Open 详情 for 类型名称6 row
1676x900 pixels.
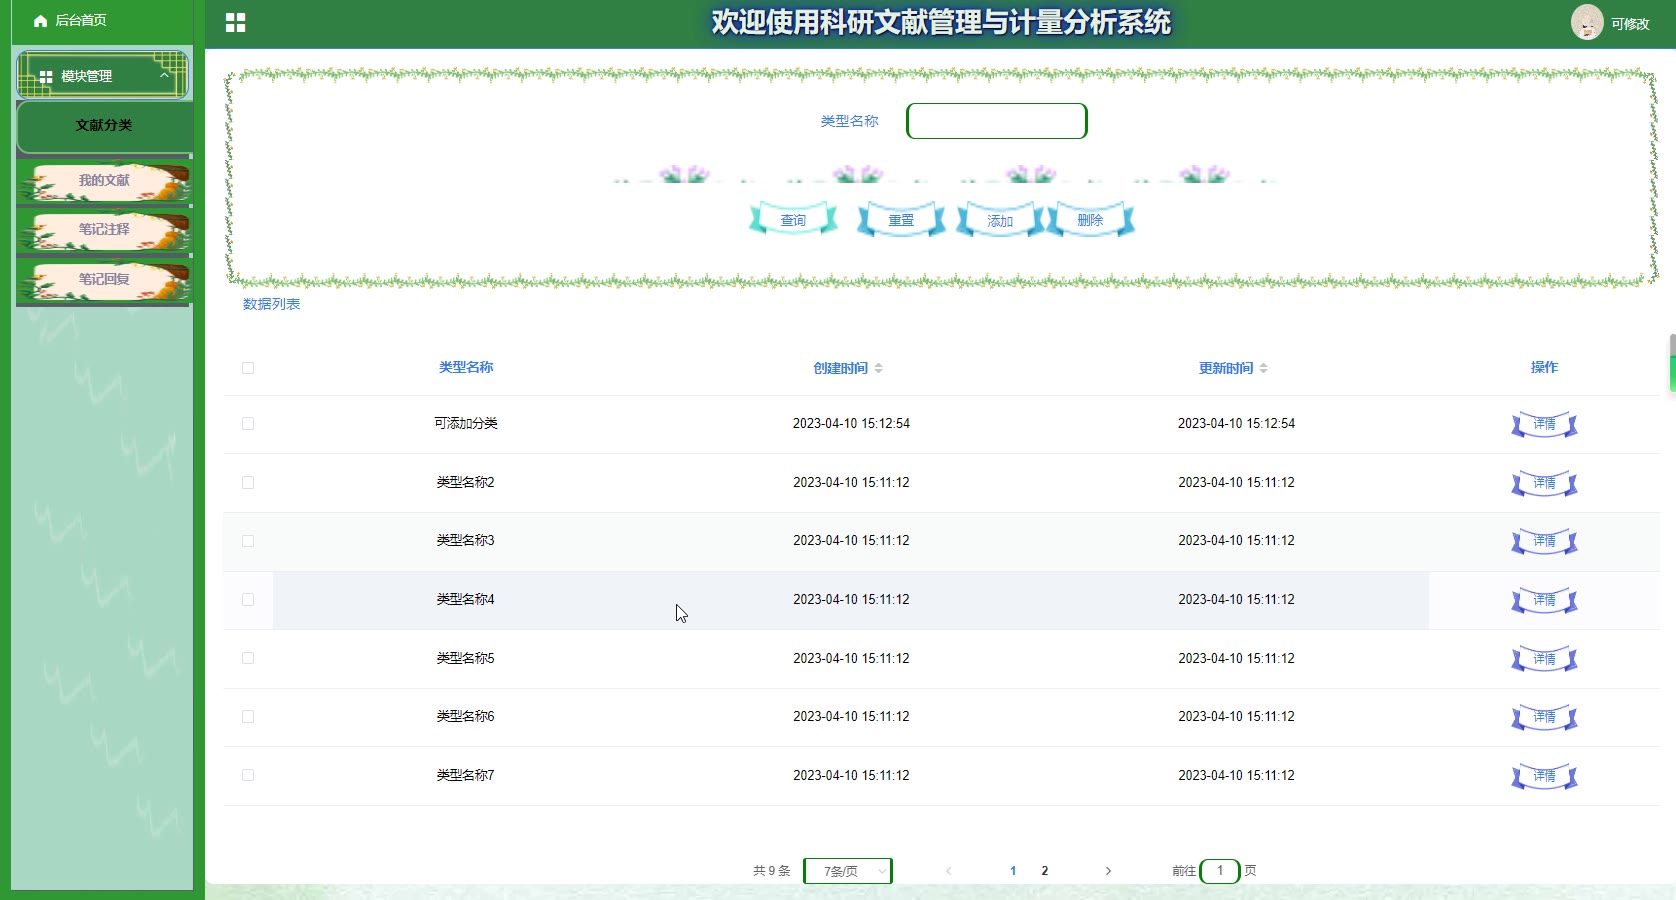(1544, 718)
